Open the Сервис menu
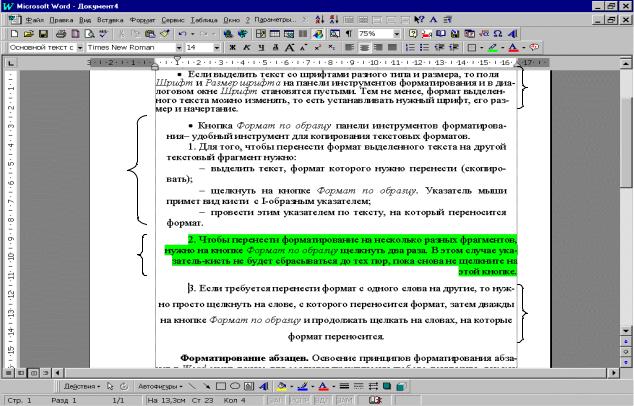The image size is (634, 406). [x=173, y=20]
